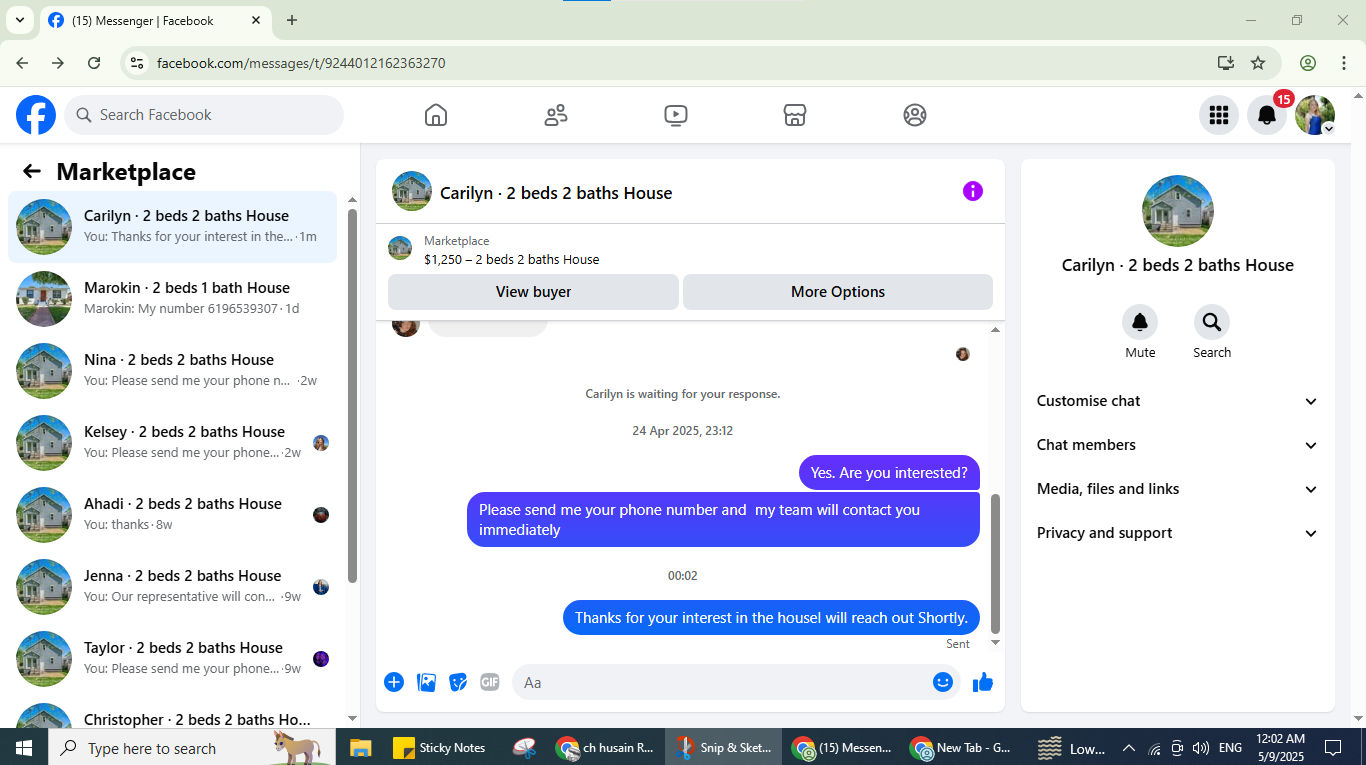Click the Facebook logo
This screenshot has width=1366, height=765.
(x=36, y=115)
